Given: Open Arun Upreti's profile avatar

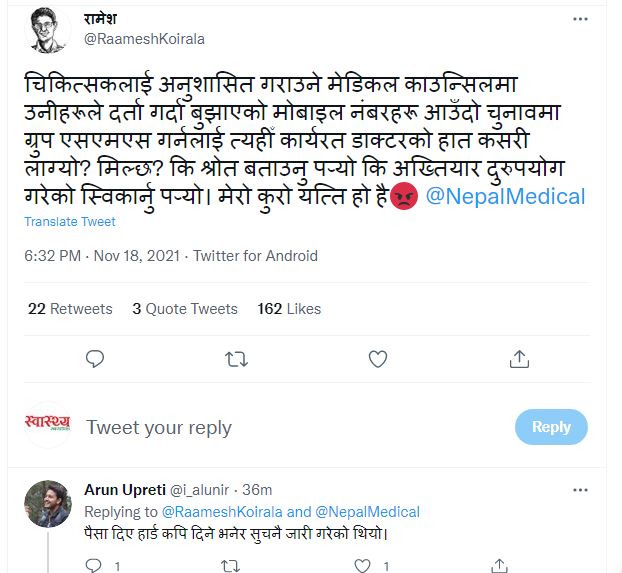Looking at the screenshot, I should pyautogui.click(x=47, y=503).
